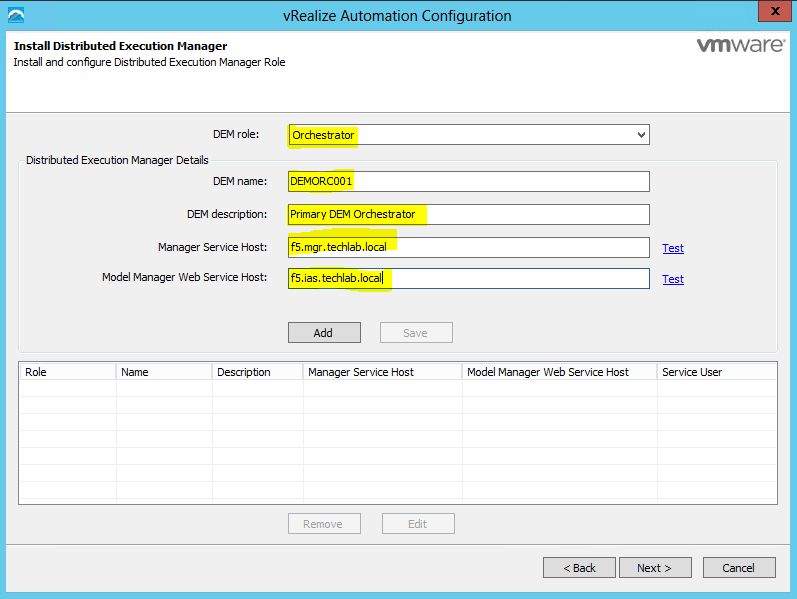Sort by the Role column header

[x=68, y=372]
